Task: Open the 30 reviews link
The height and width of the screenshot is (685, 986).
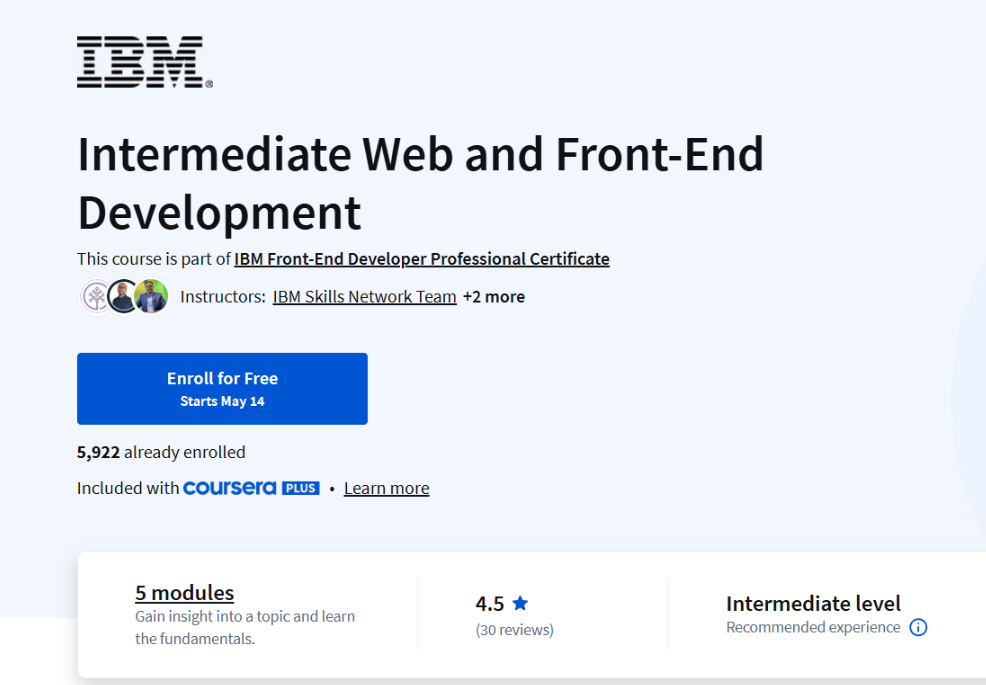Action: point(514,629)
